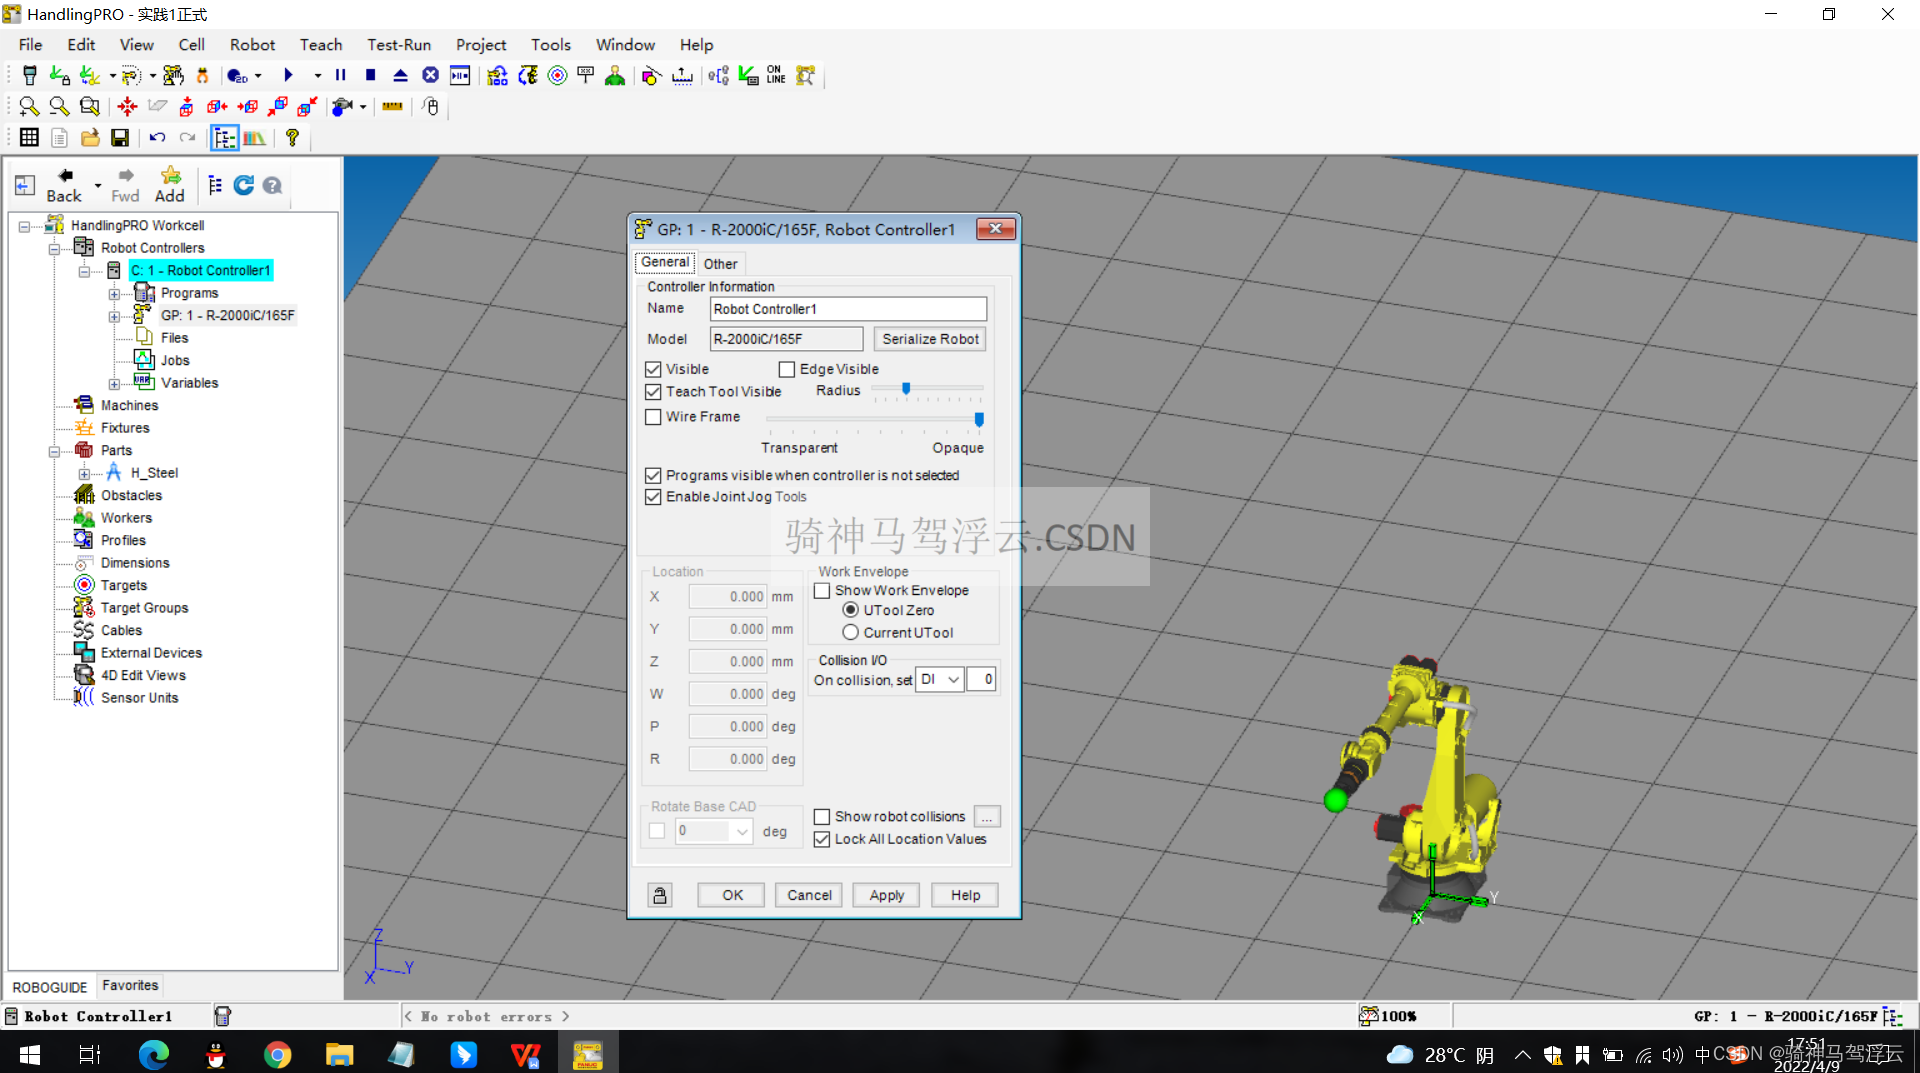Click the lock icon in dialog footer

[x=660, y=895]
